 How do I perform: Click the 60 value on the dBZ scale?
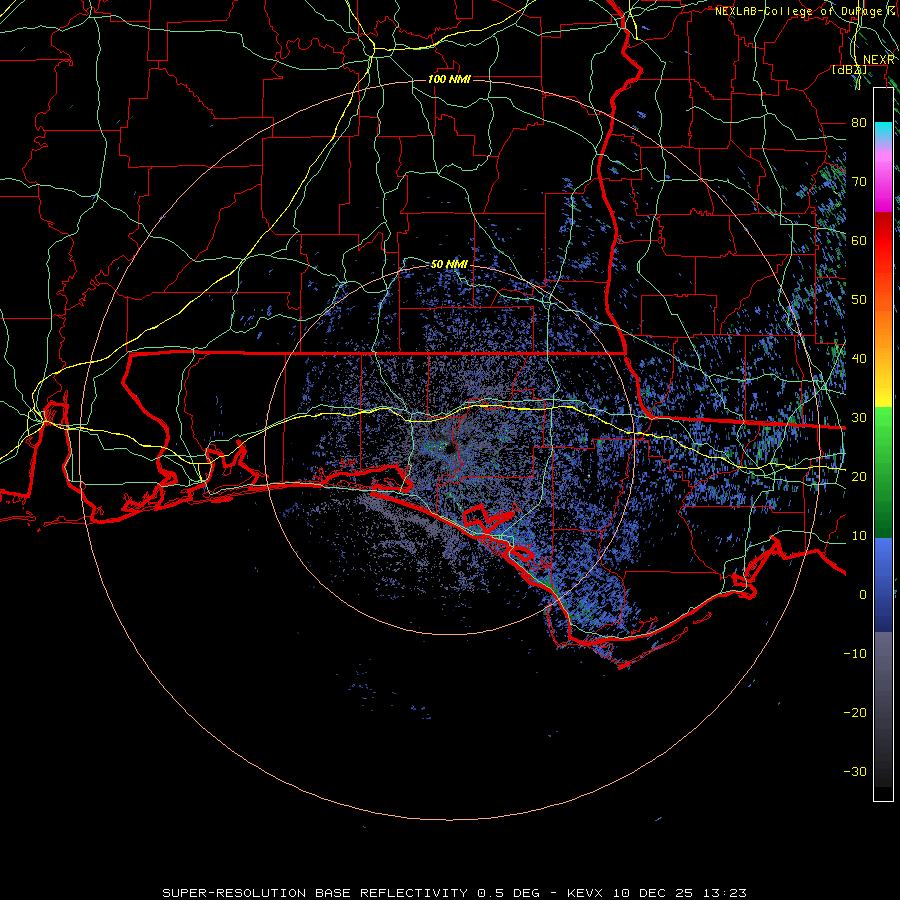point(859,240)
